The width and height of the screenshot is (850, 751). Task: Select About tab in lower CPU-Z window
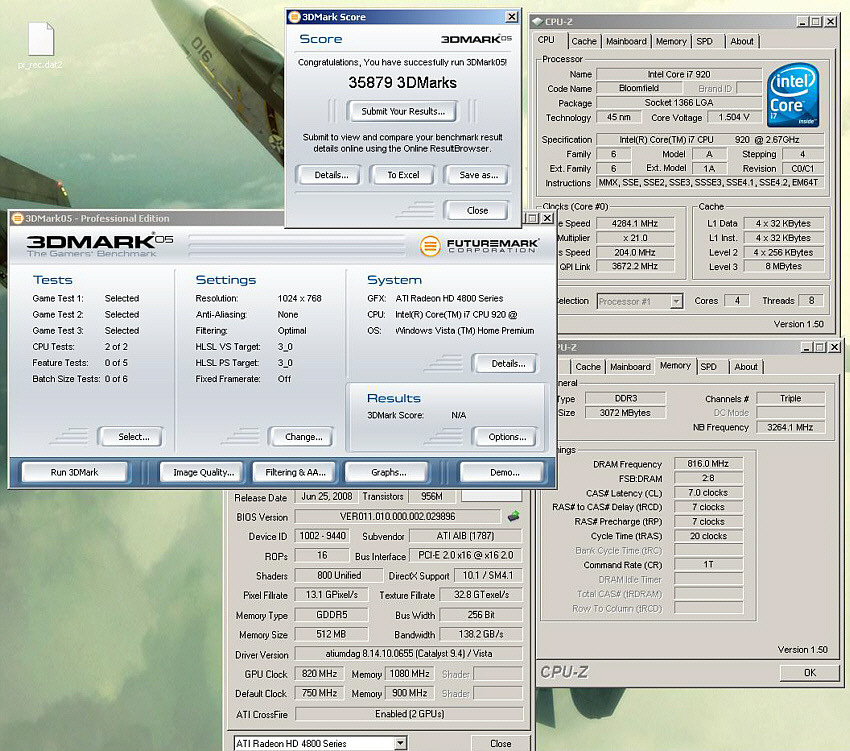tap(746, 367)
